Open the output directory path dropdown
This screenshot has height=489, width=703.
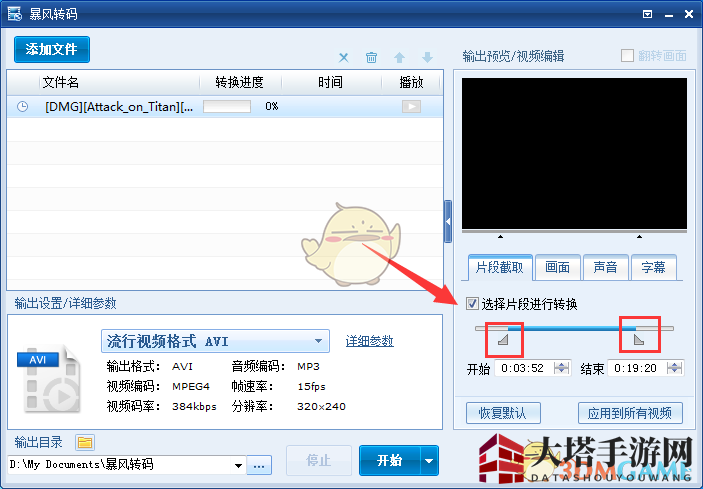coord(238,465)
